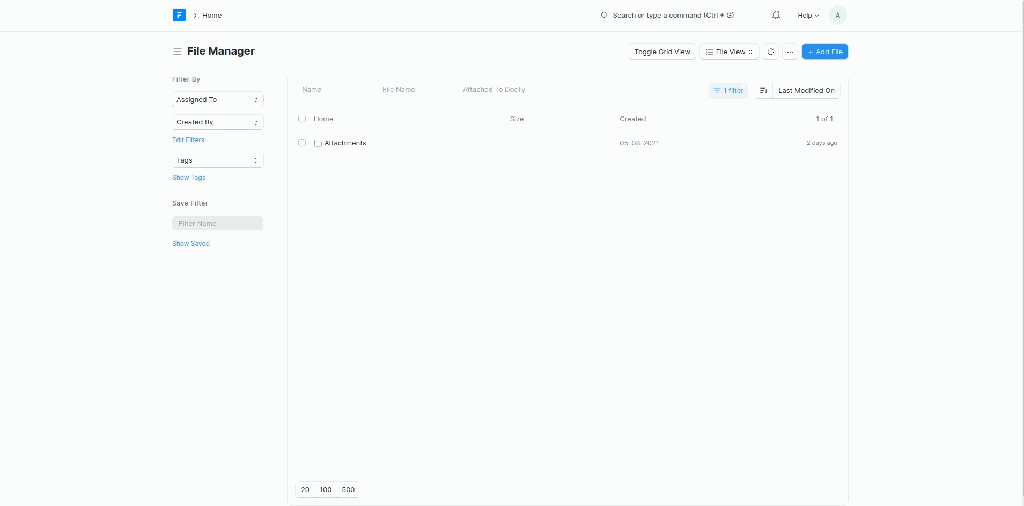Focus the File Name filter field
This screenshot has height=506, width=1024.
[x=417, y=89]
